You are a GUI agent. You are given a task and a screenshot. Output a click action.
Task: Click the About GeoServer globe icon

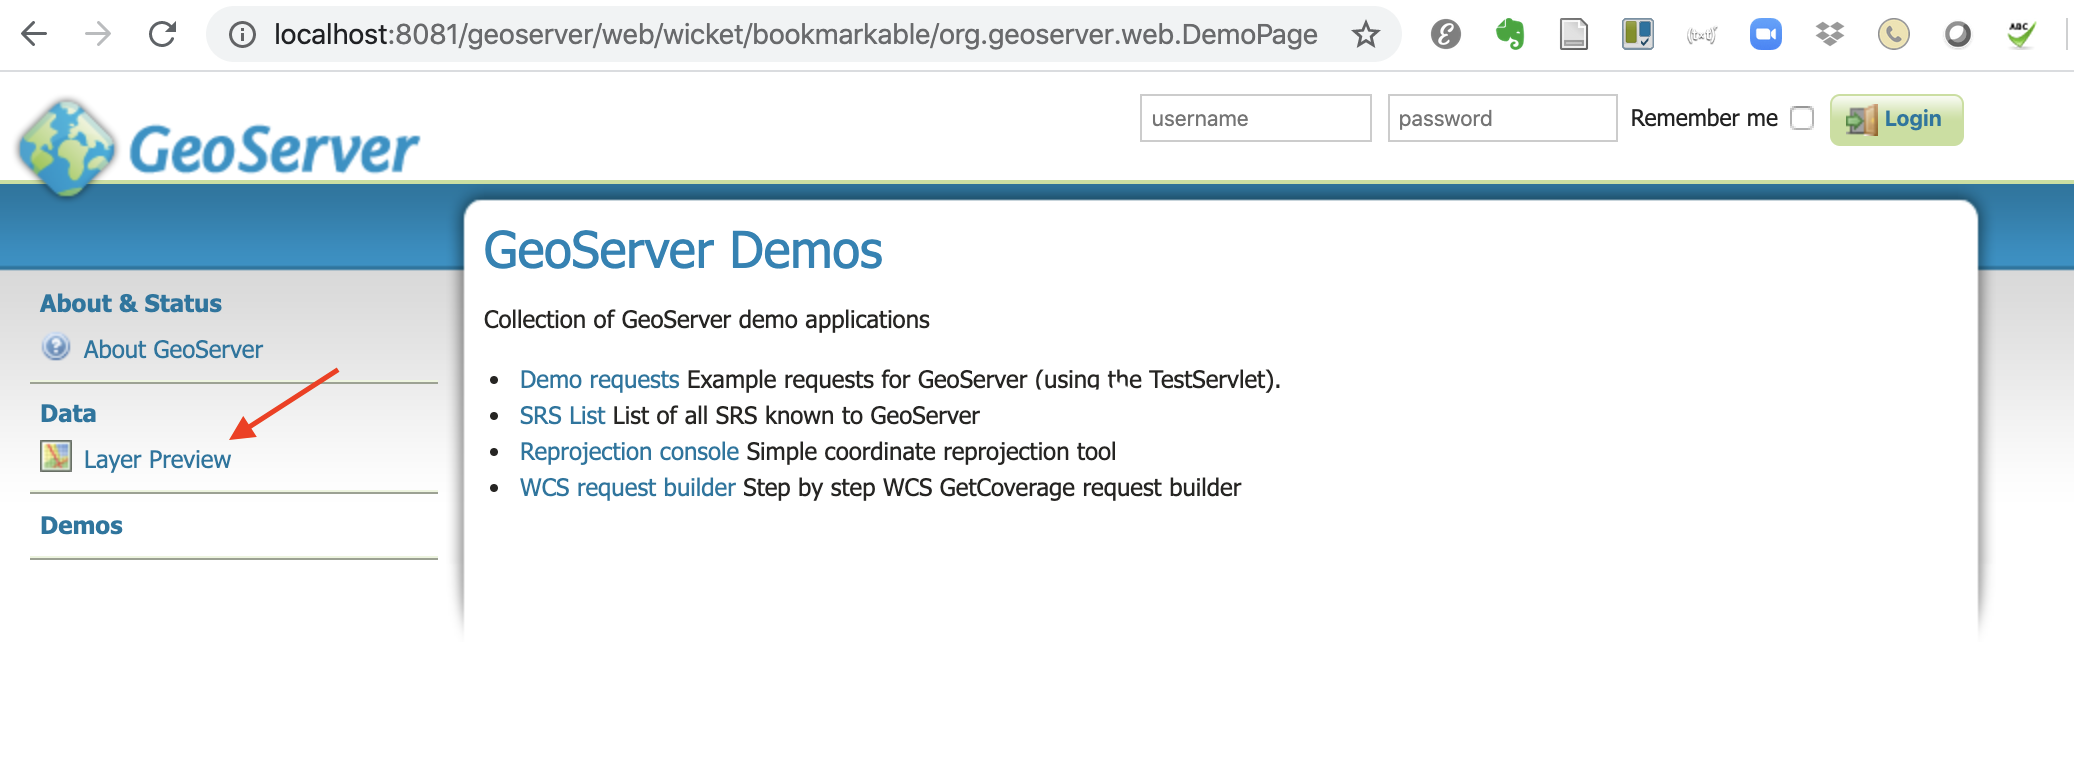click(56, 347)
